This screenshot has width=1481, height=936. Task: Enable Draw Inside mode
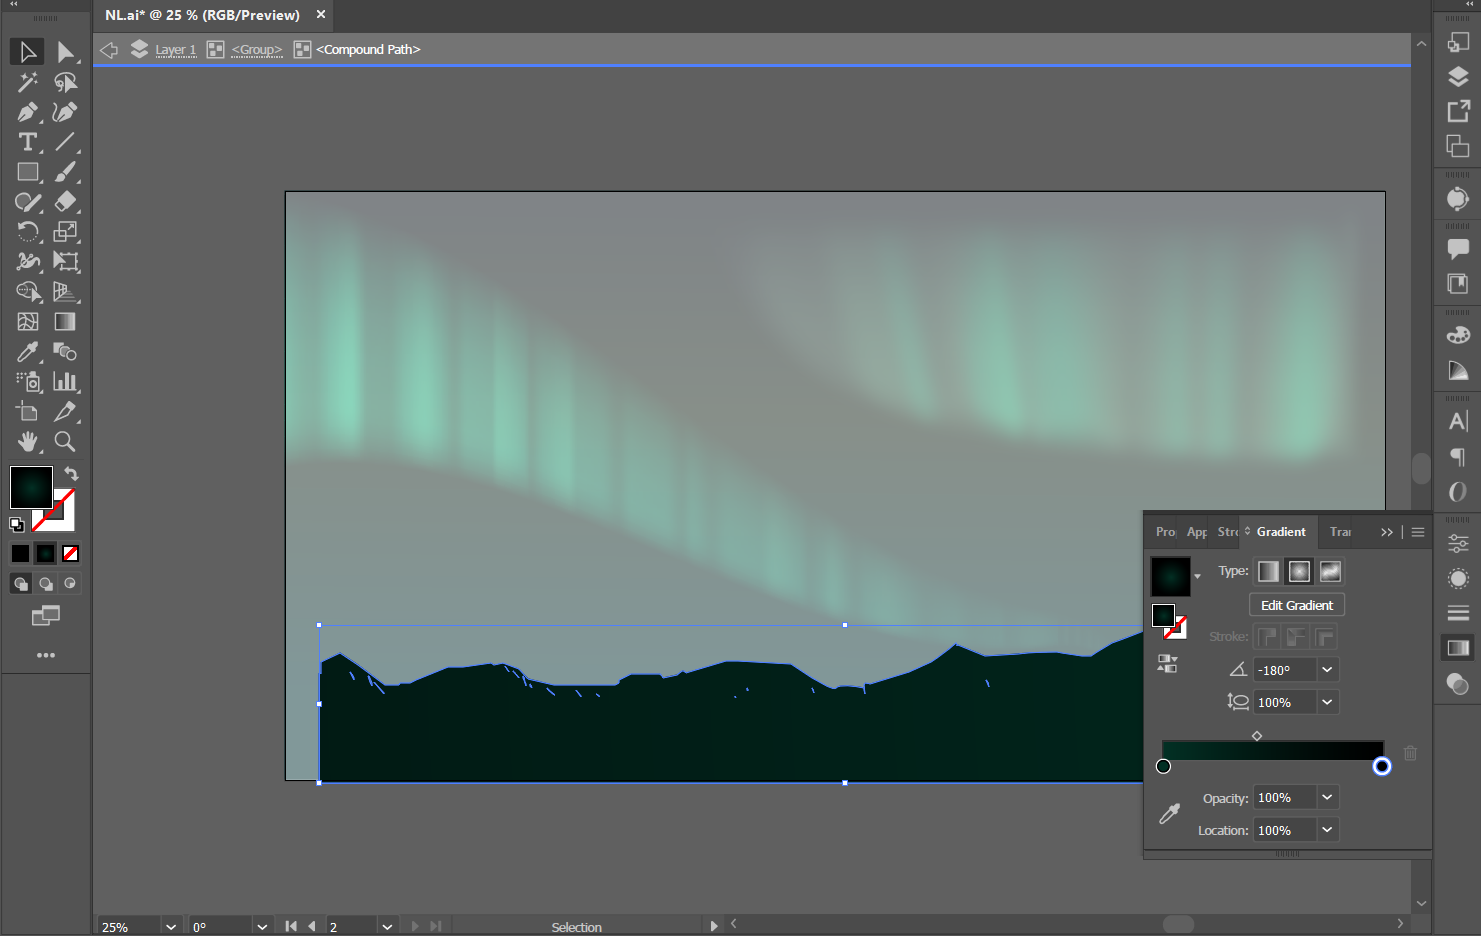[x=70, y=584]
